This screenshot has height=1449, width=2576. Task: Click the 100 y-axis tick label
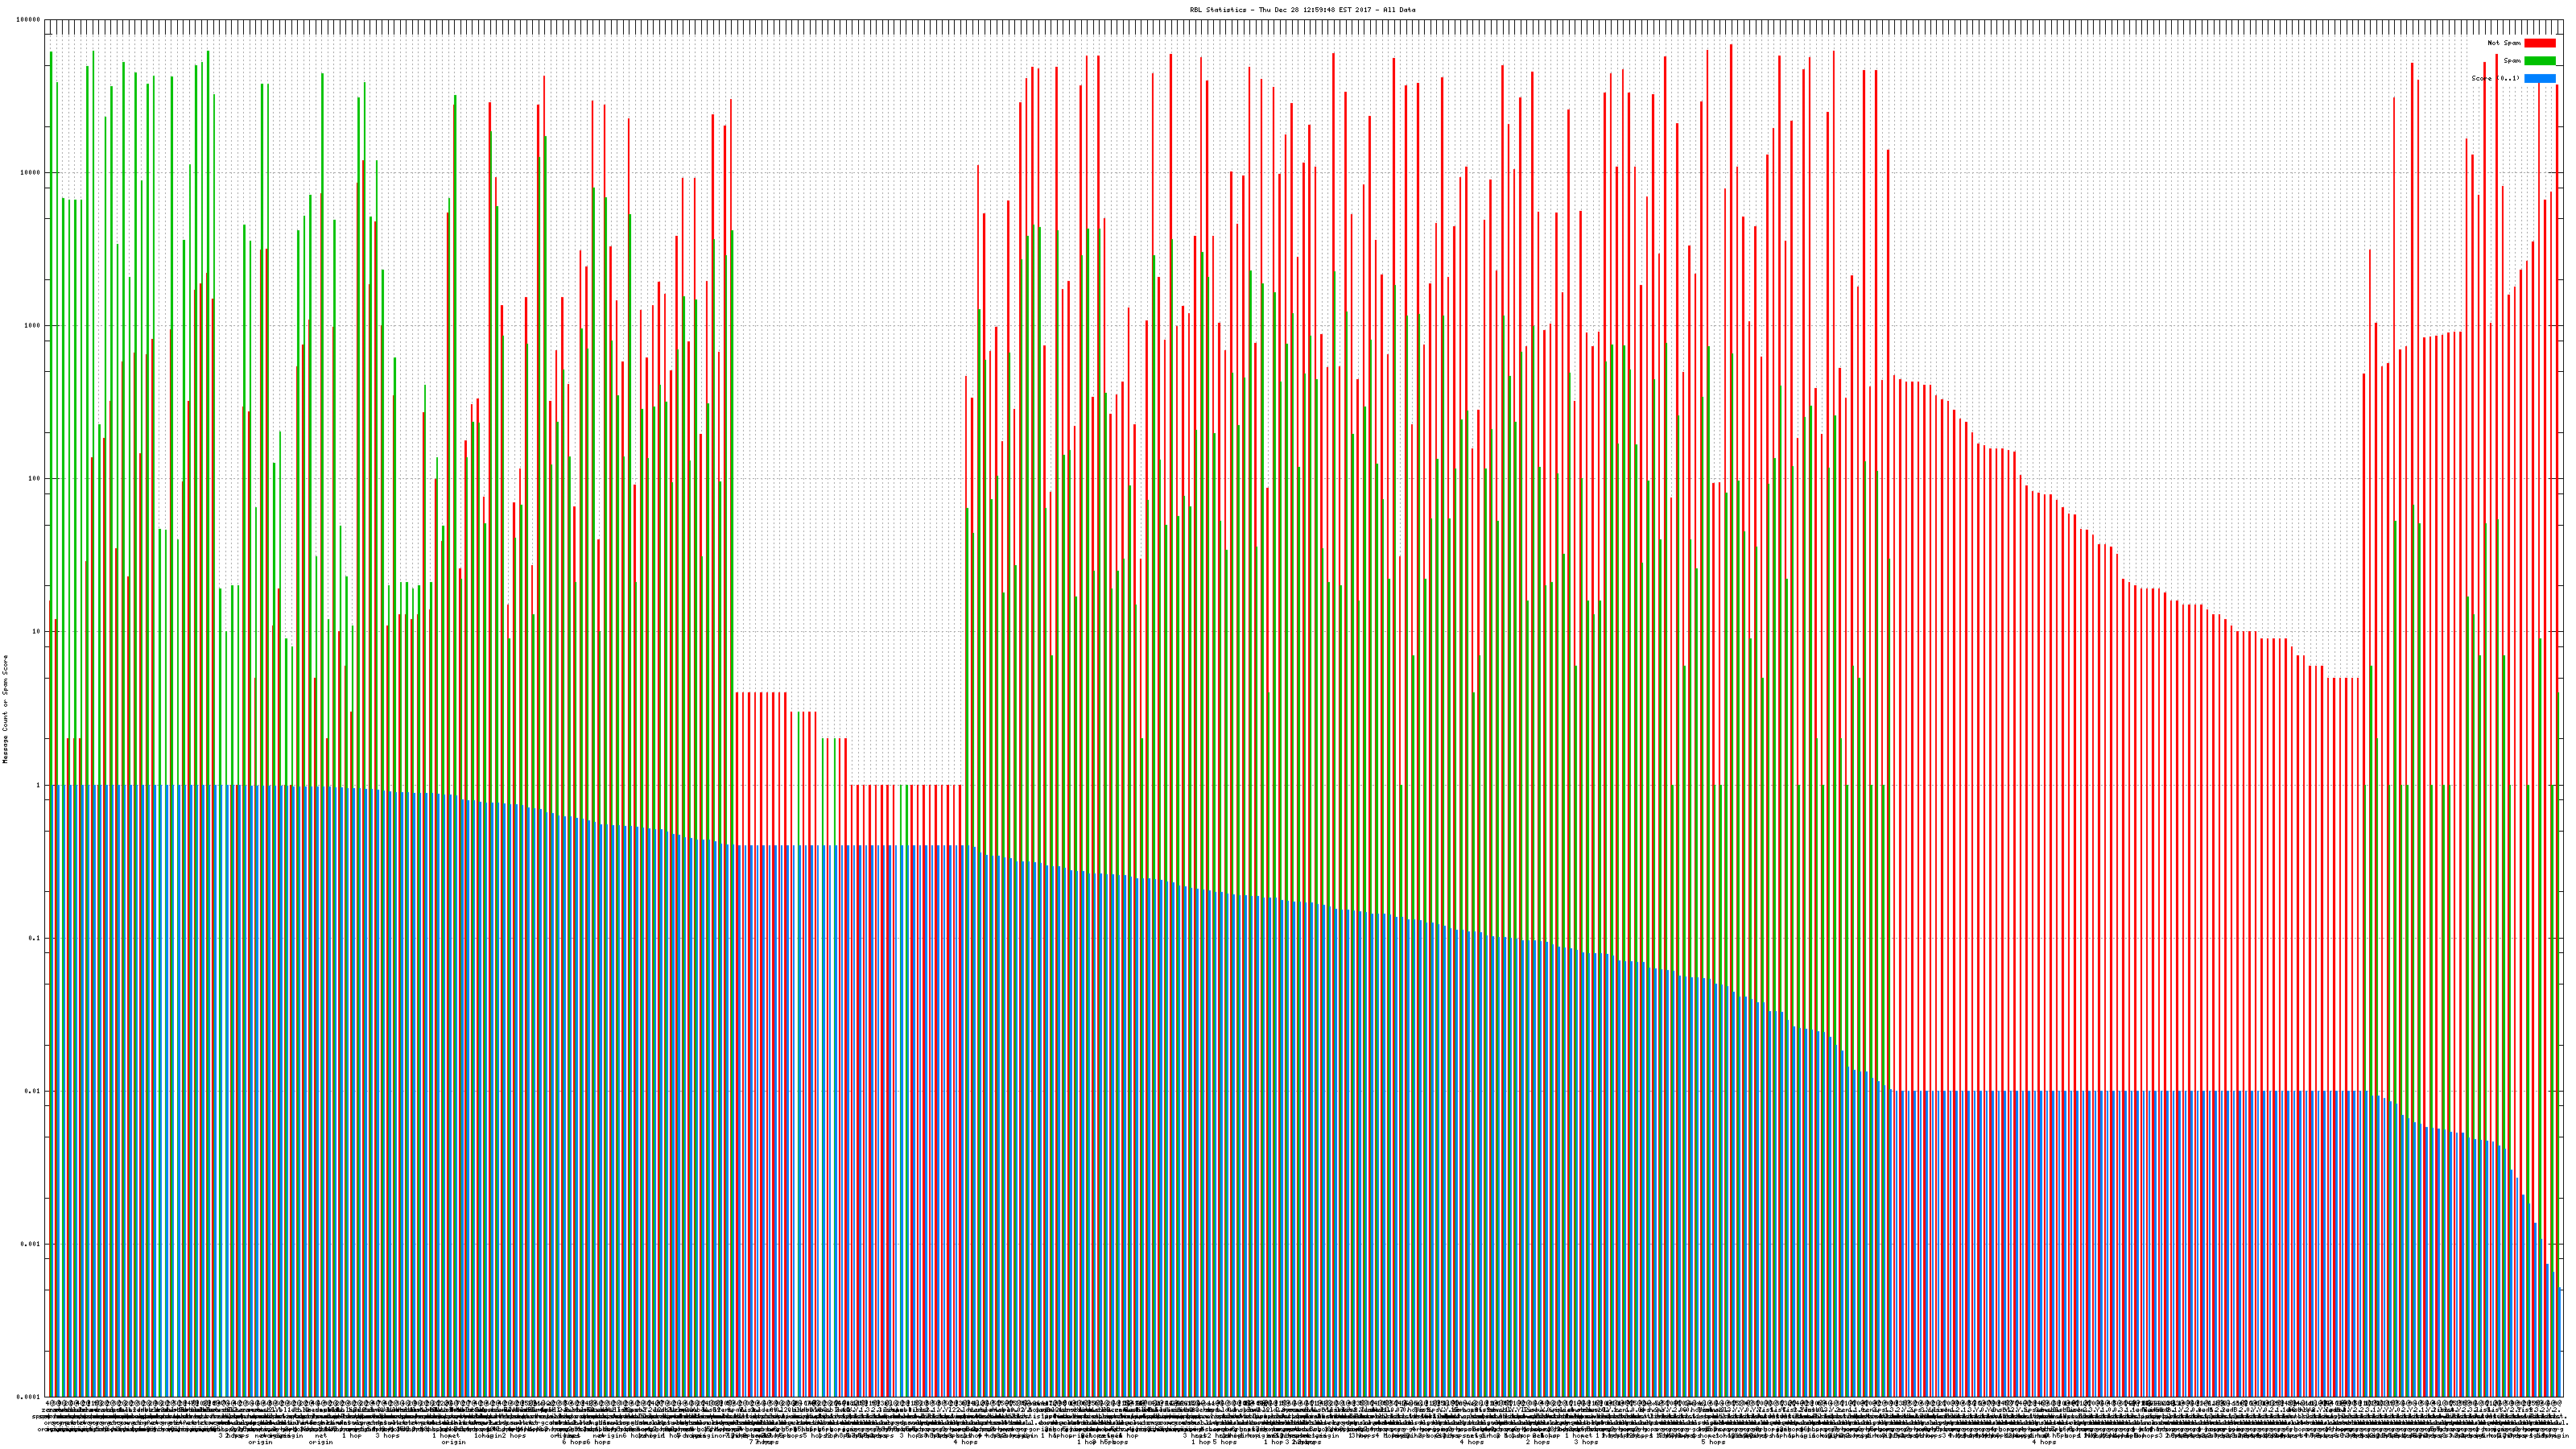[35, 479]
